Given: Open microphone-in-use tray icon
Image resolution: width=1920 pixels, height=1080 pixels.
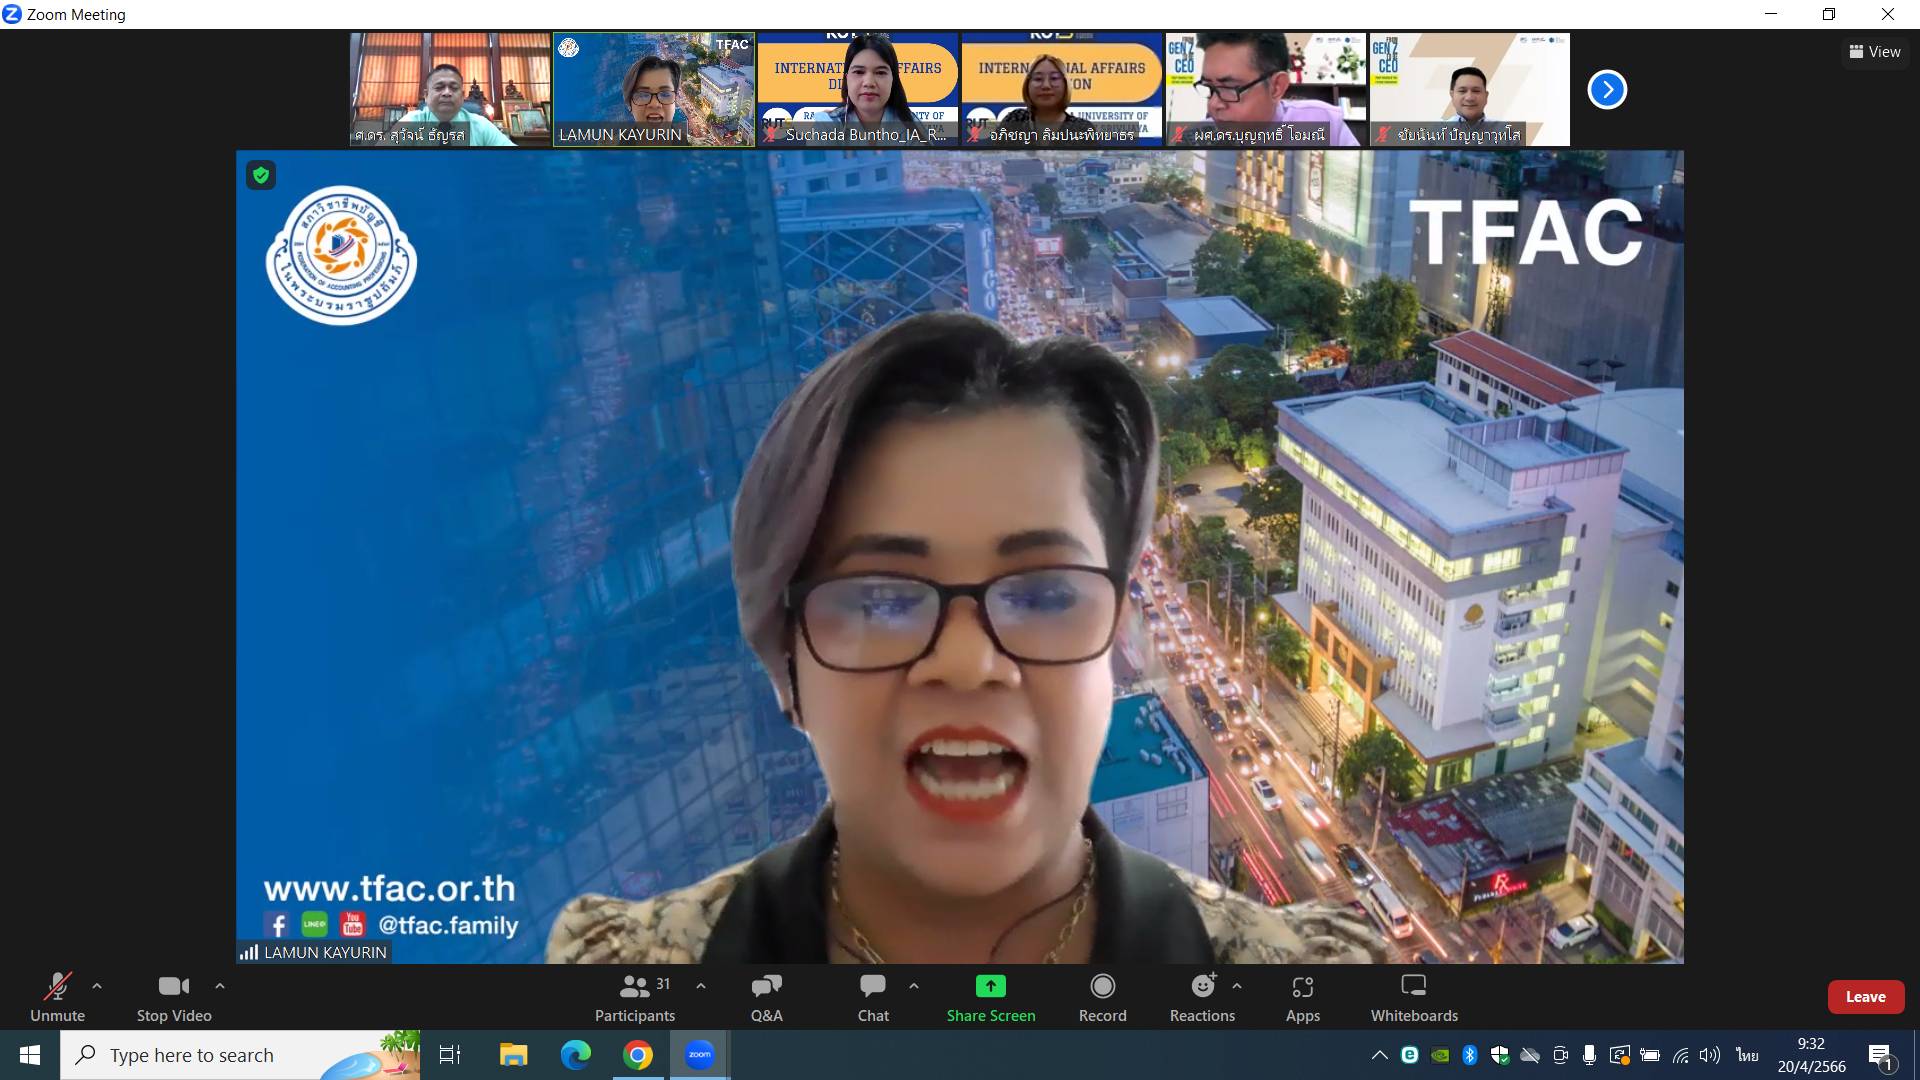Looking at the screenshot, I should coord(1590,1055).
